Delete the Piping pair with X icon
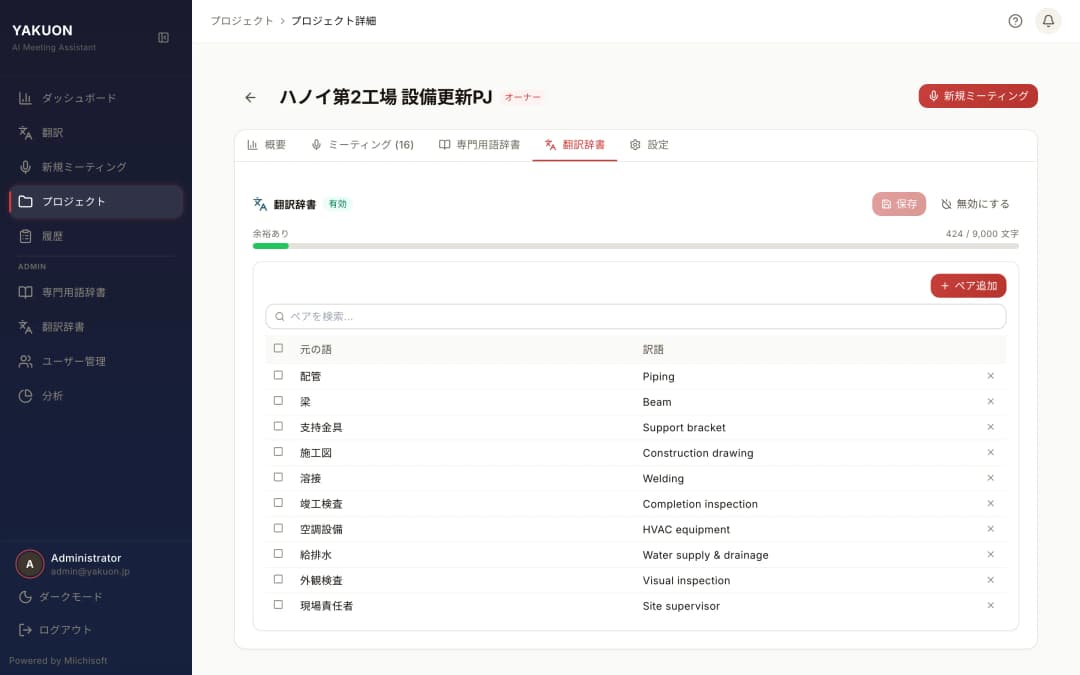 (990, 376)
